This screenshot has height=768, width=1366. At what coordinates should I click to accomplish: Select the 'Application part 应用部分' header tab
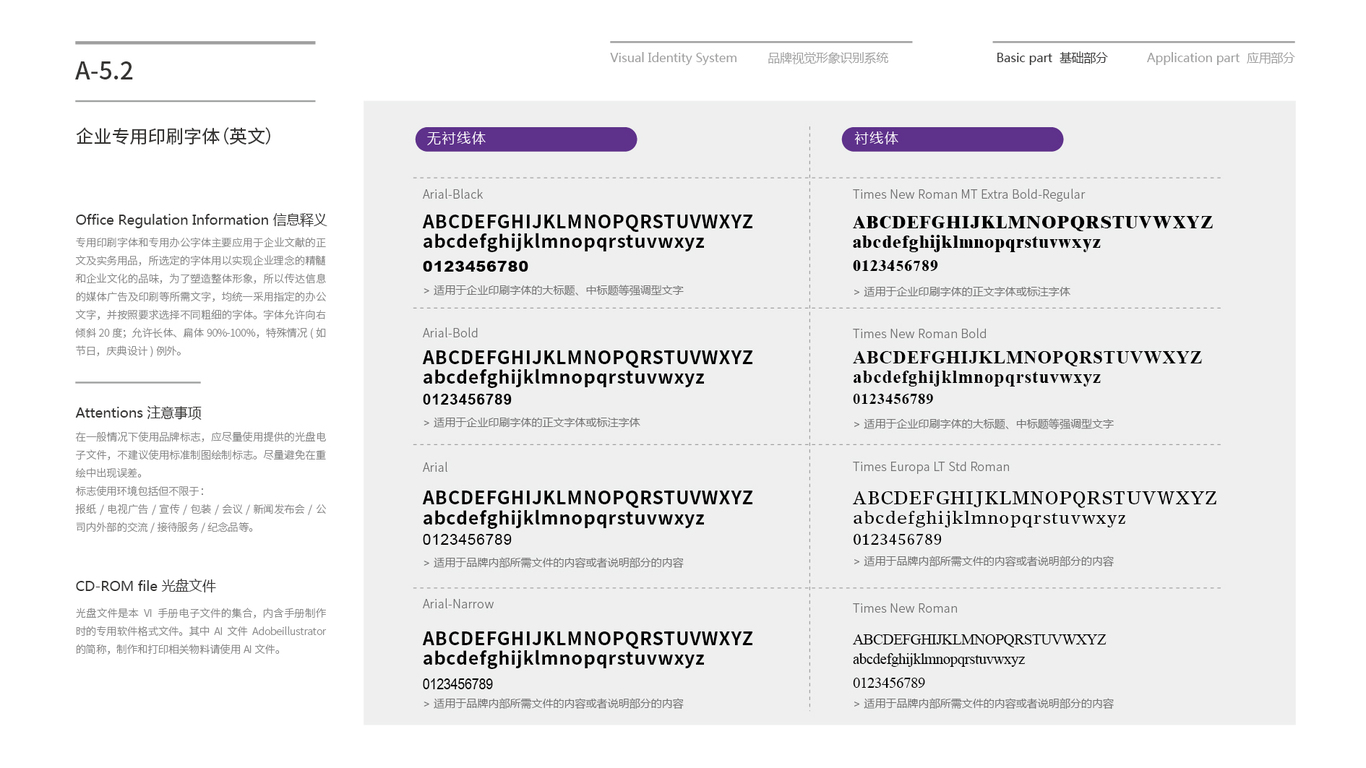coord(1220,58)
